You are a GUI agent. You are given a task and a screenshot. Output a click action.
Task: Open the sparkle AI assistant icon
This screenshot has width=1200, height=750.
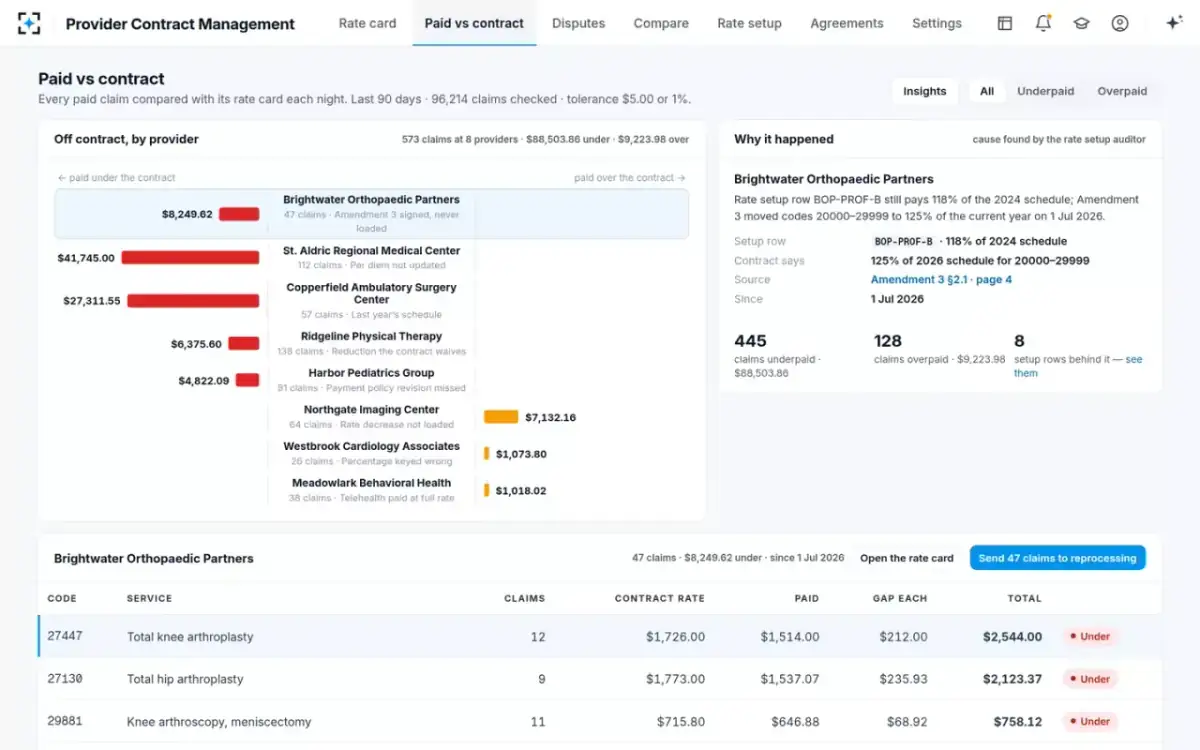click(x=1174, y=23)
